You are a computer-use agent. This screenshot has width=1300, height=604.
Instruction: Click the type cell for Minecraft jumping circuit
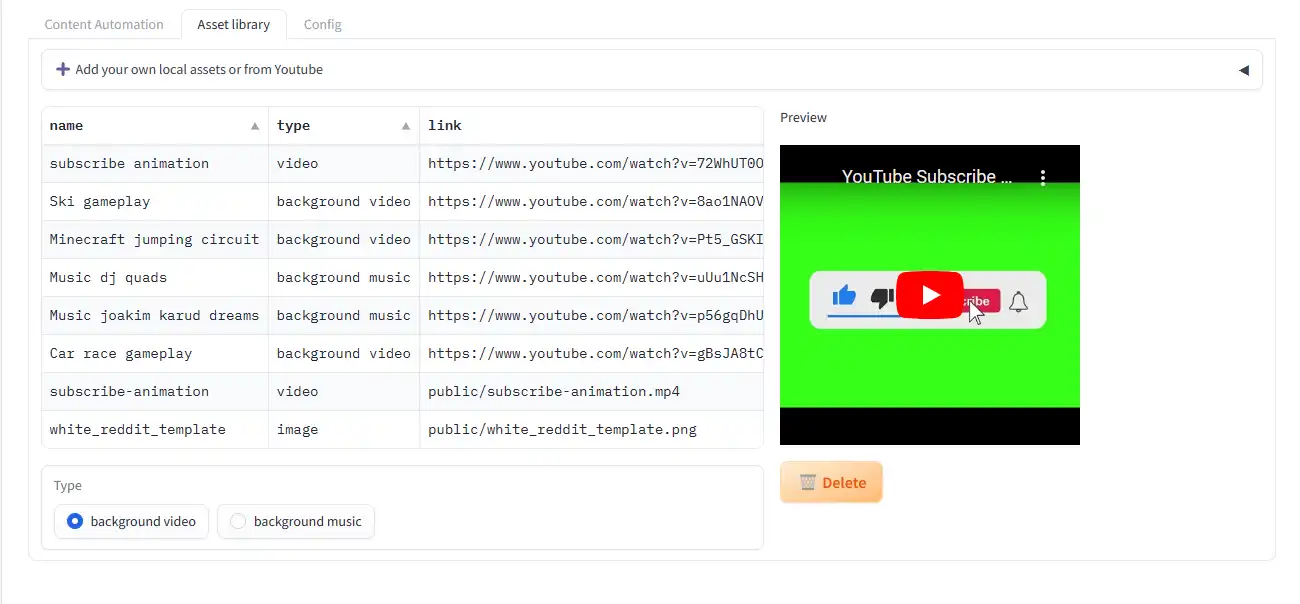click(x=344, y=240)
